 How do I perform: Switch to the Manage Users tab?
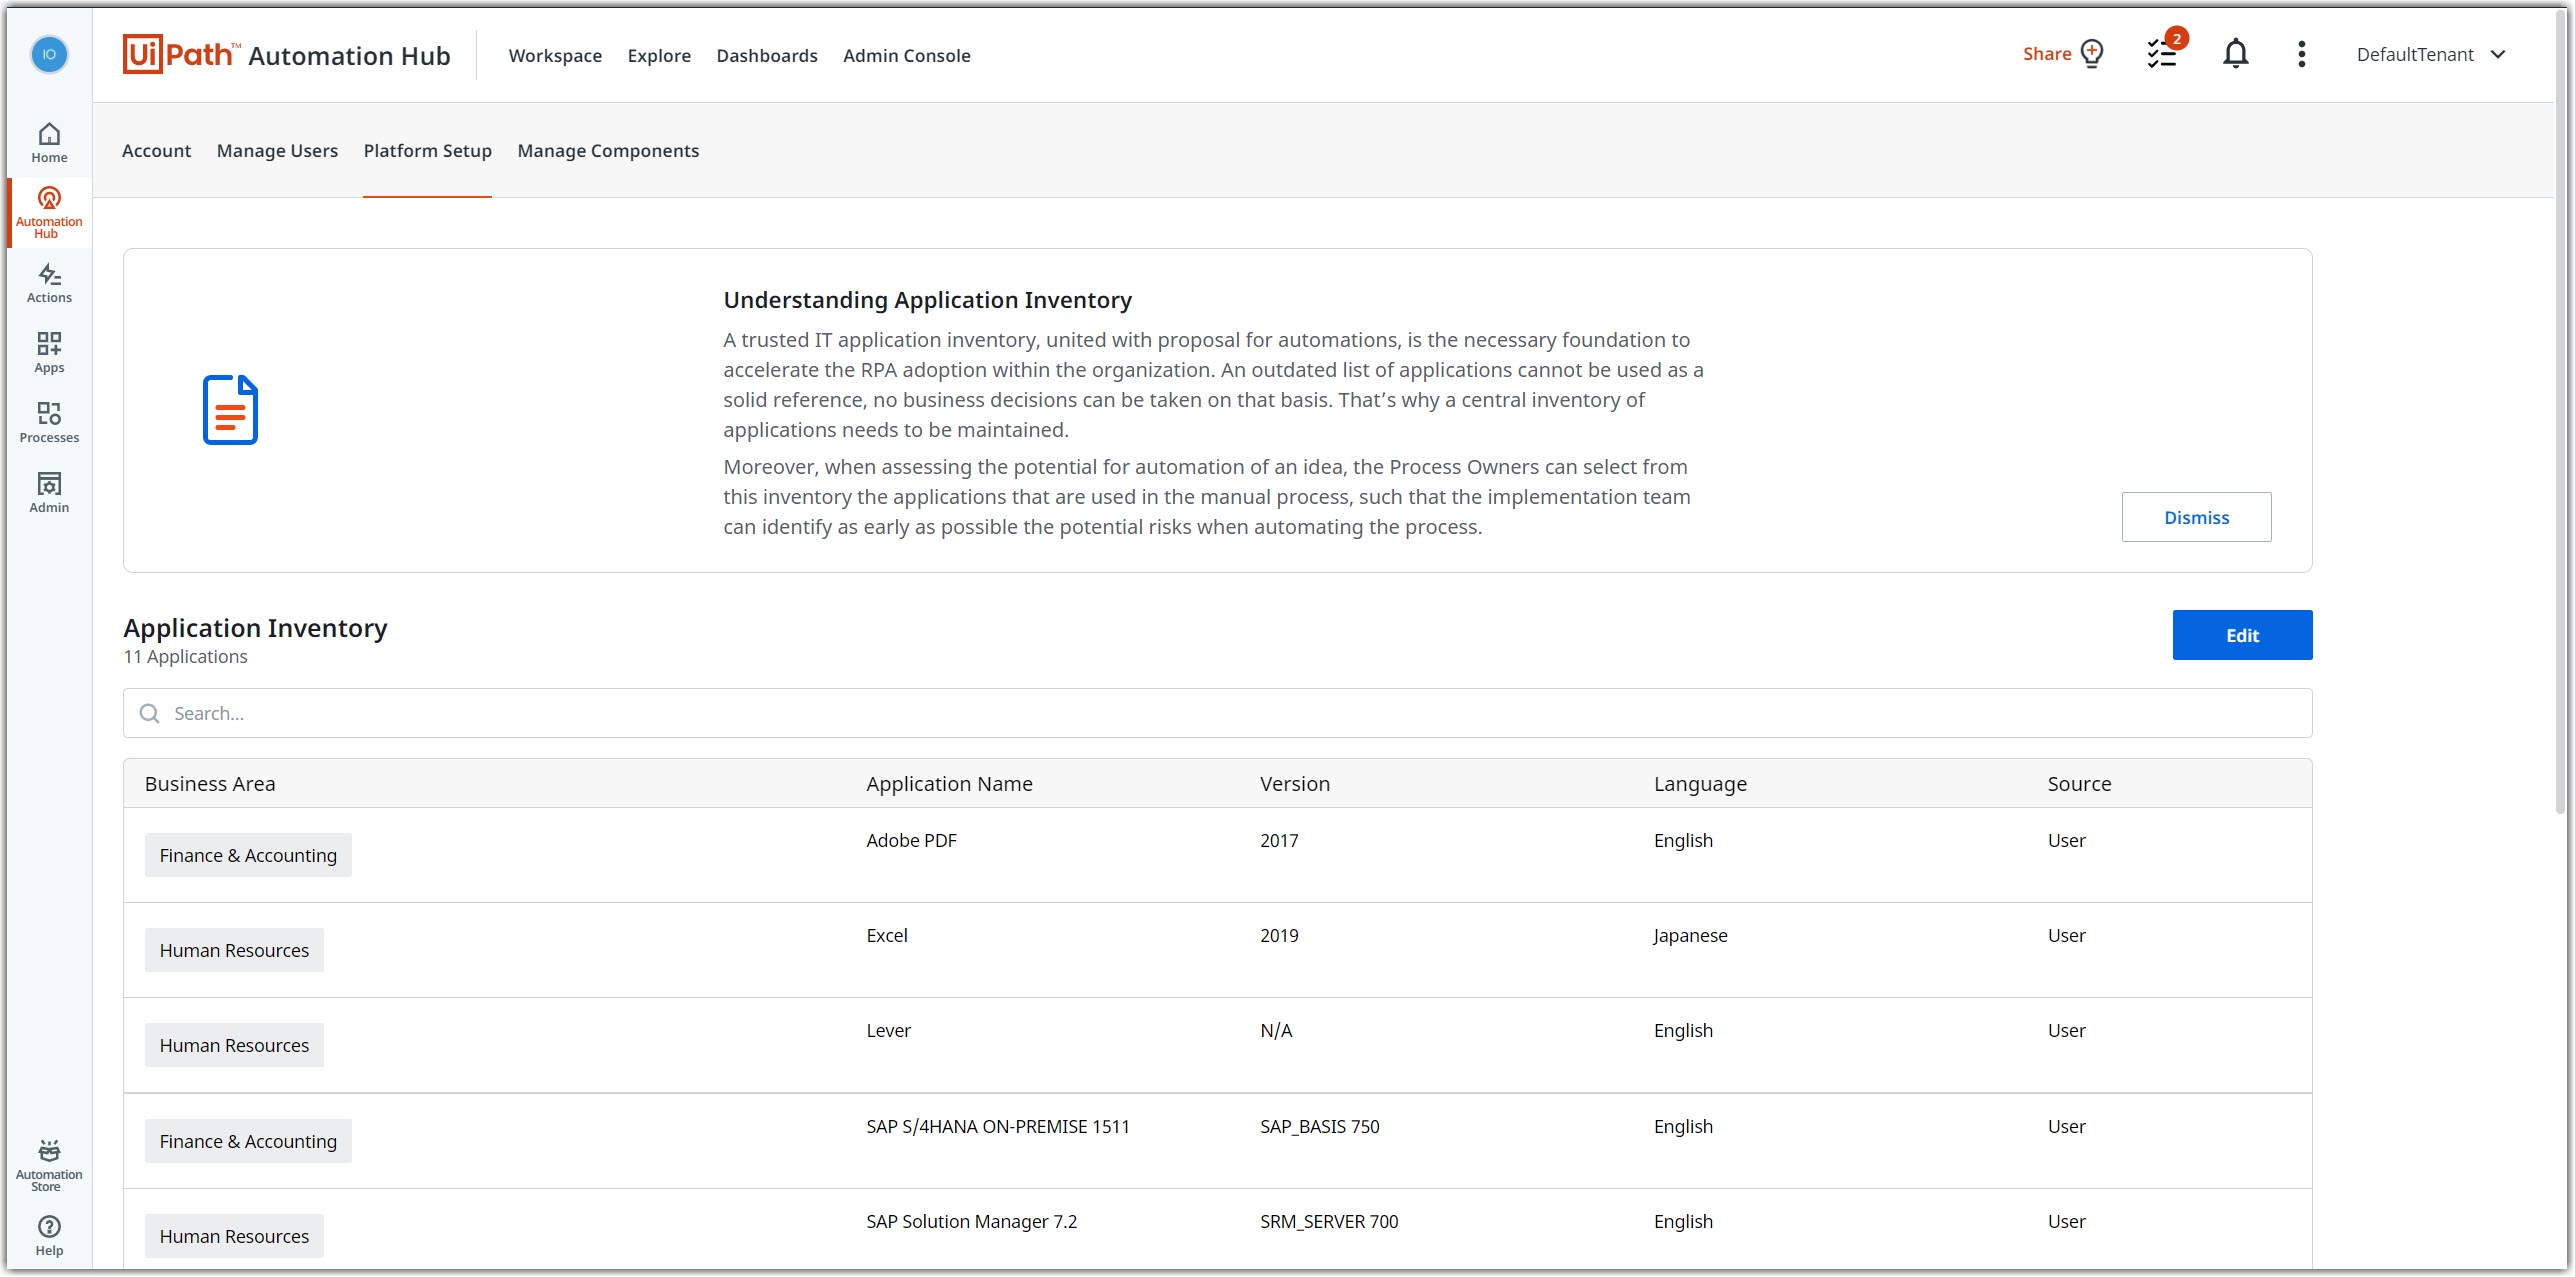(277, 151)
